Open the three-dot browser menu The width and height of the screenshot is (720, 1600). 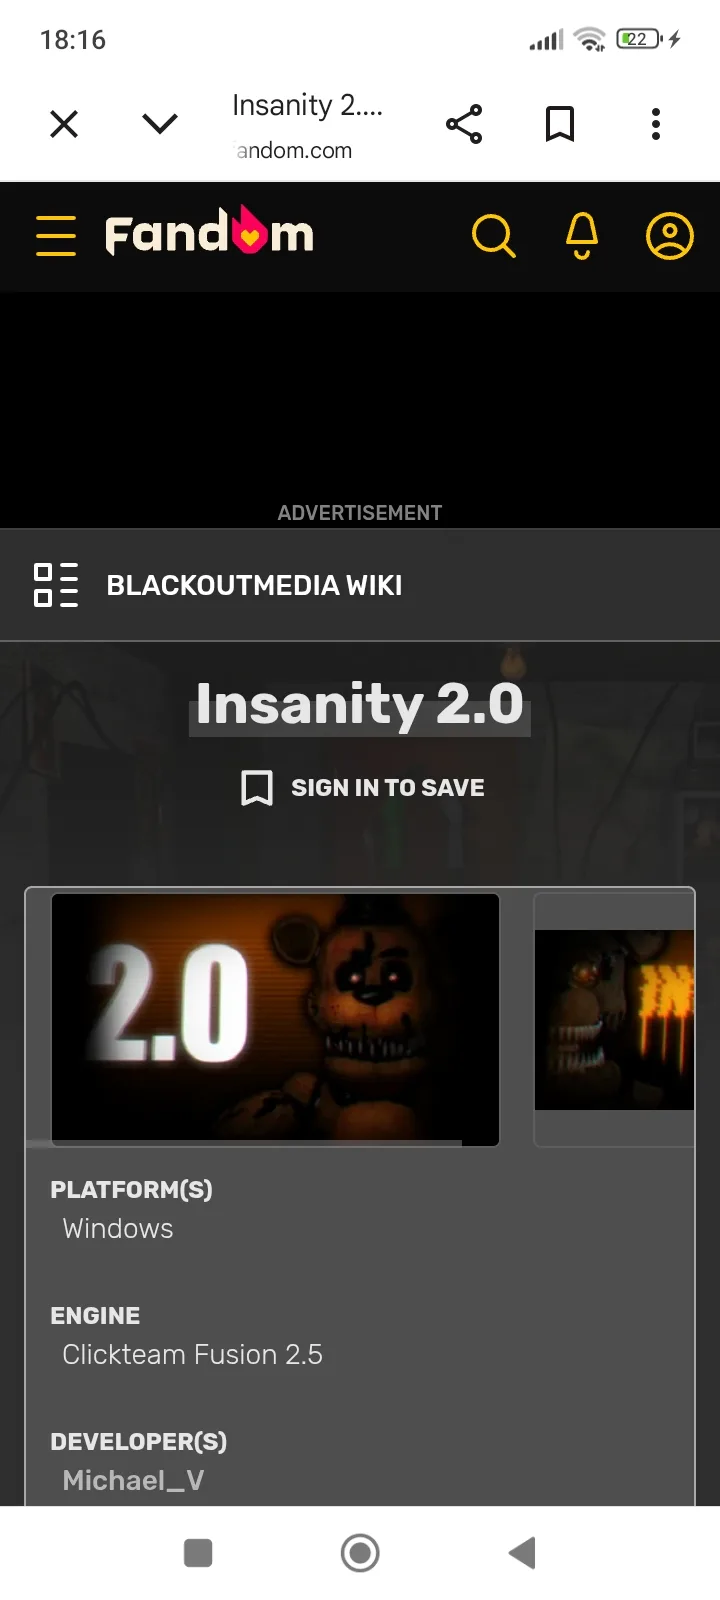pyautogui.click(x=656, y=124)
